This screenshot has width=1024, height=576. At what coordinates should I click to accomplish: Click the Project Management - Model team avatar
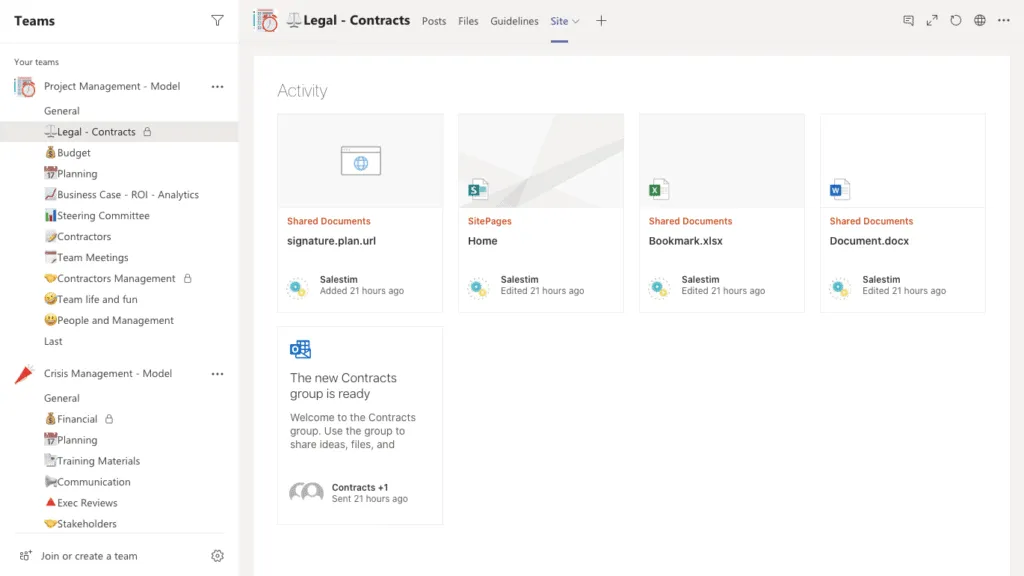[x=25, y=86]
